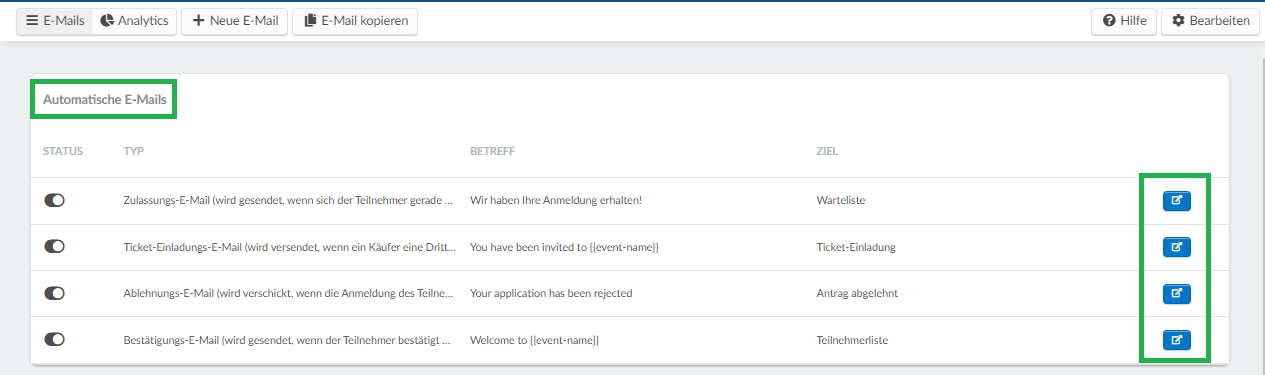Image resolution: width=1265 pixels, height=375 pixels.
Task: Click the Teilnehmerliste target cell
Action: tap(852, 340)
